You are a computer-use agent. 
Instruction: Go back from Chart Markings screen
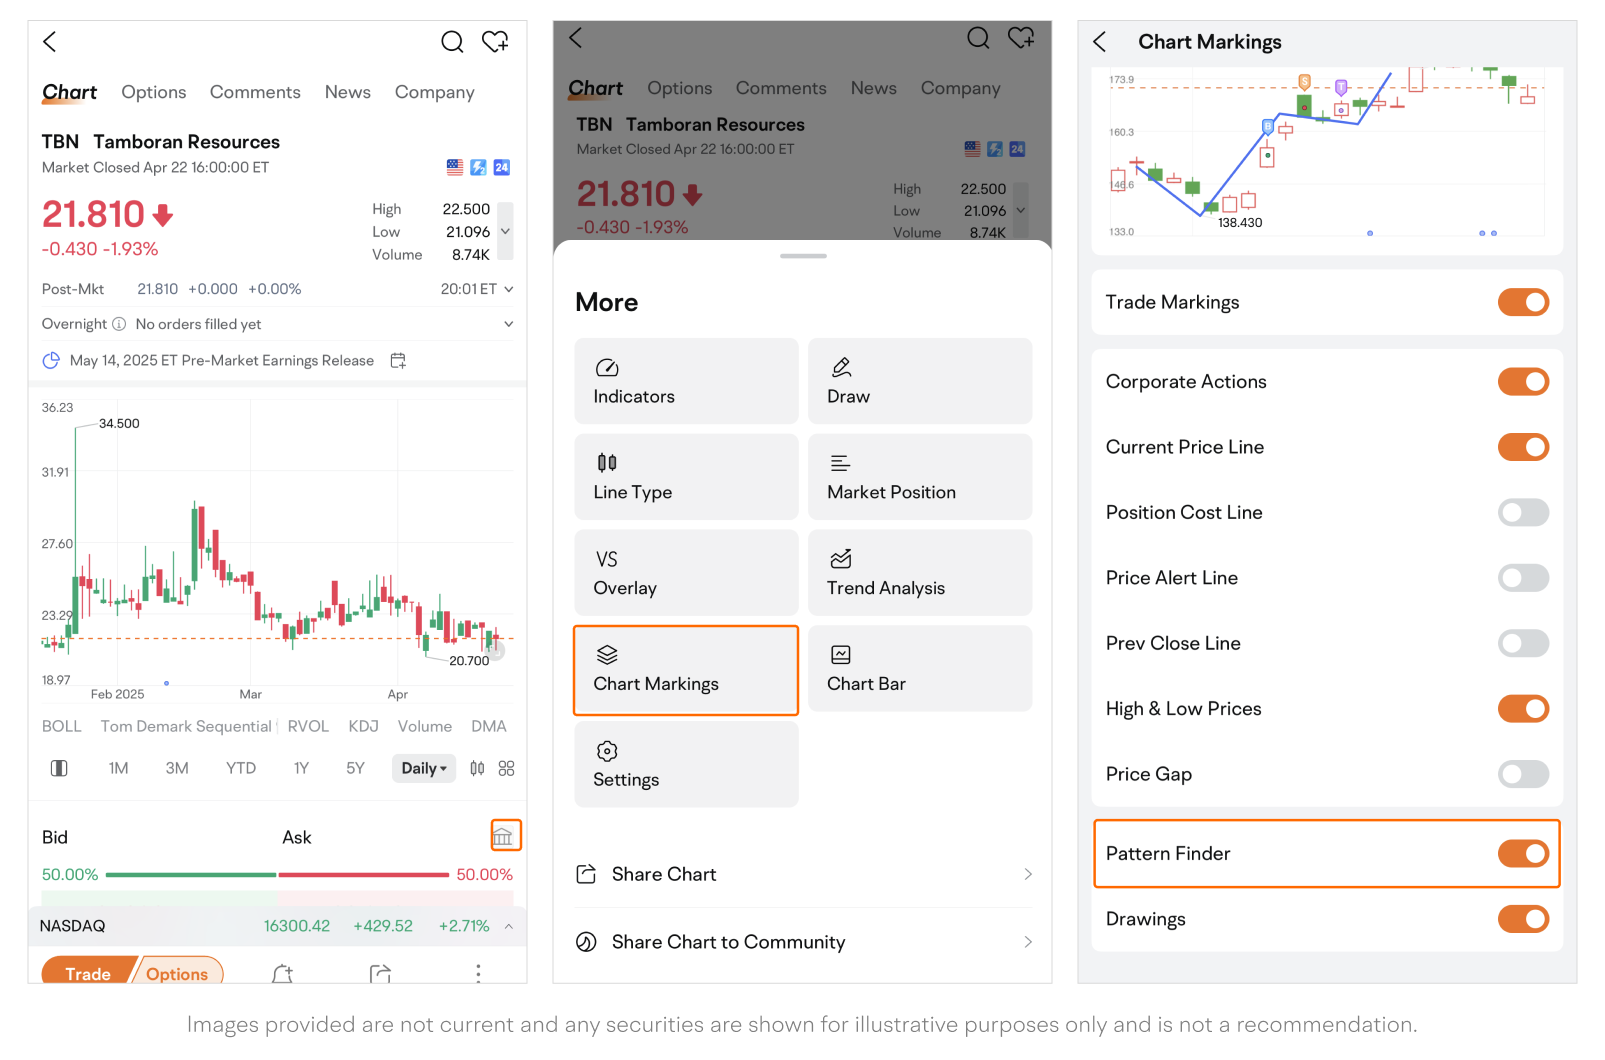click(x=1100, y=42)
